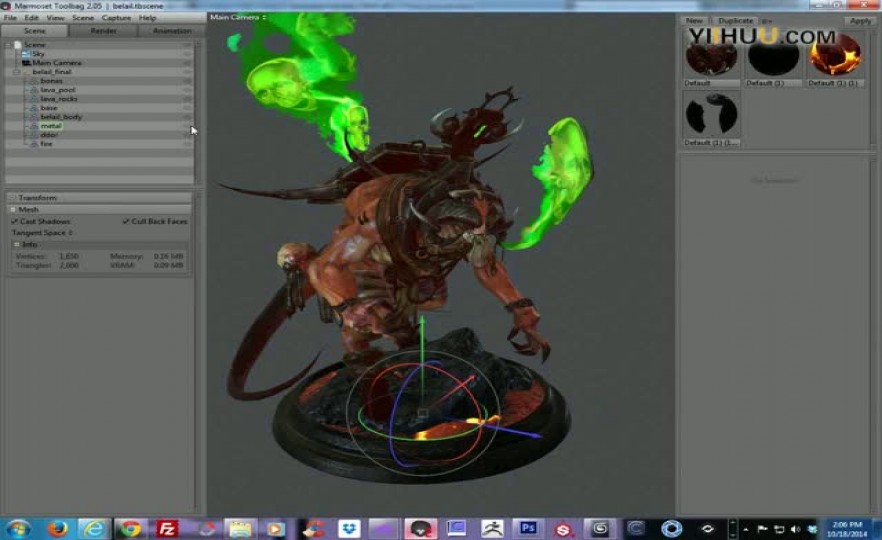Open Google Chrome from the taskbar
This screenshot has width=882, height=540.
click(130, 529)
